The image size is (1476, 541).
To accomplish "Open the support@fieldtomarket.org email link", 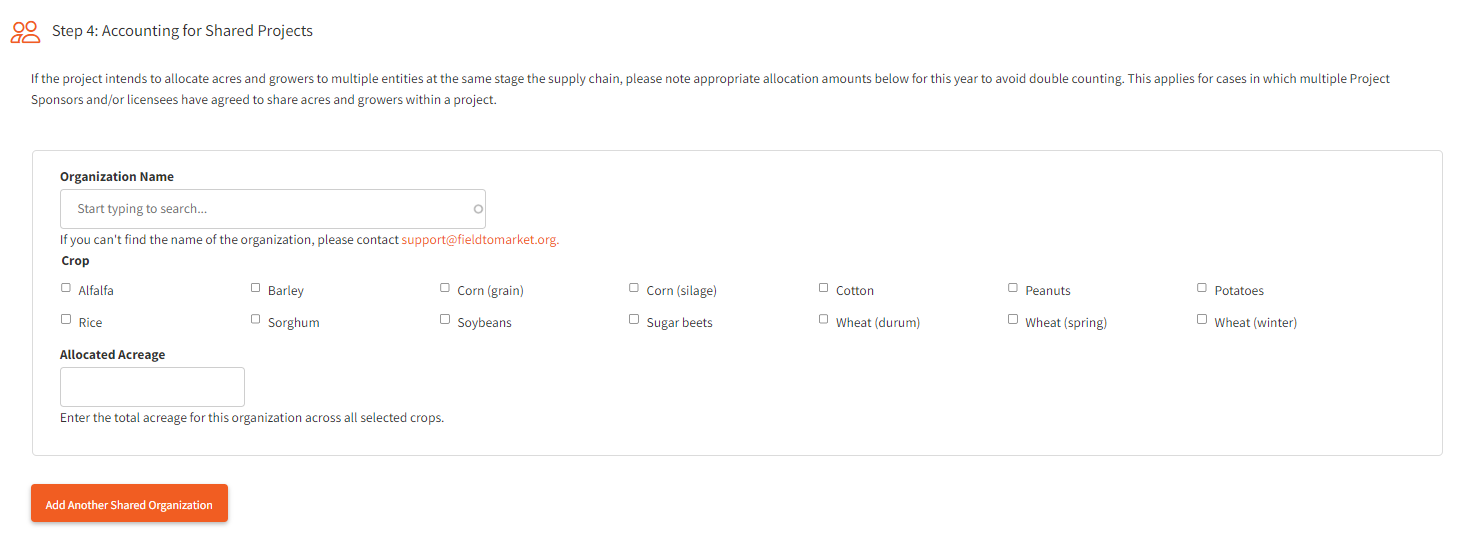I will click(480, 240).
